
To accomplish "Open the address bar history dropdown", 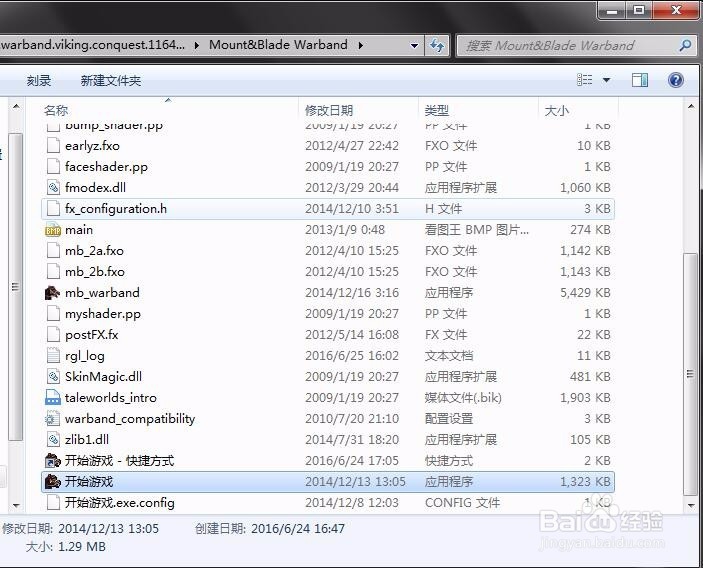I will (x=414, y=45).
